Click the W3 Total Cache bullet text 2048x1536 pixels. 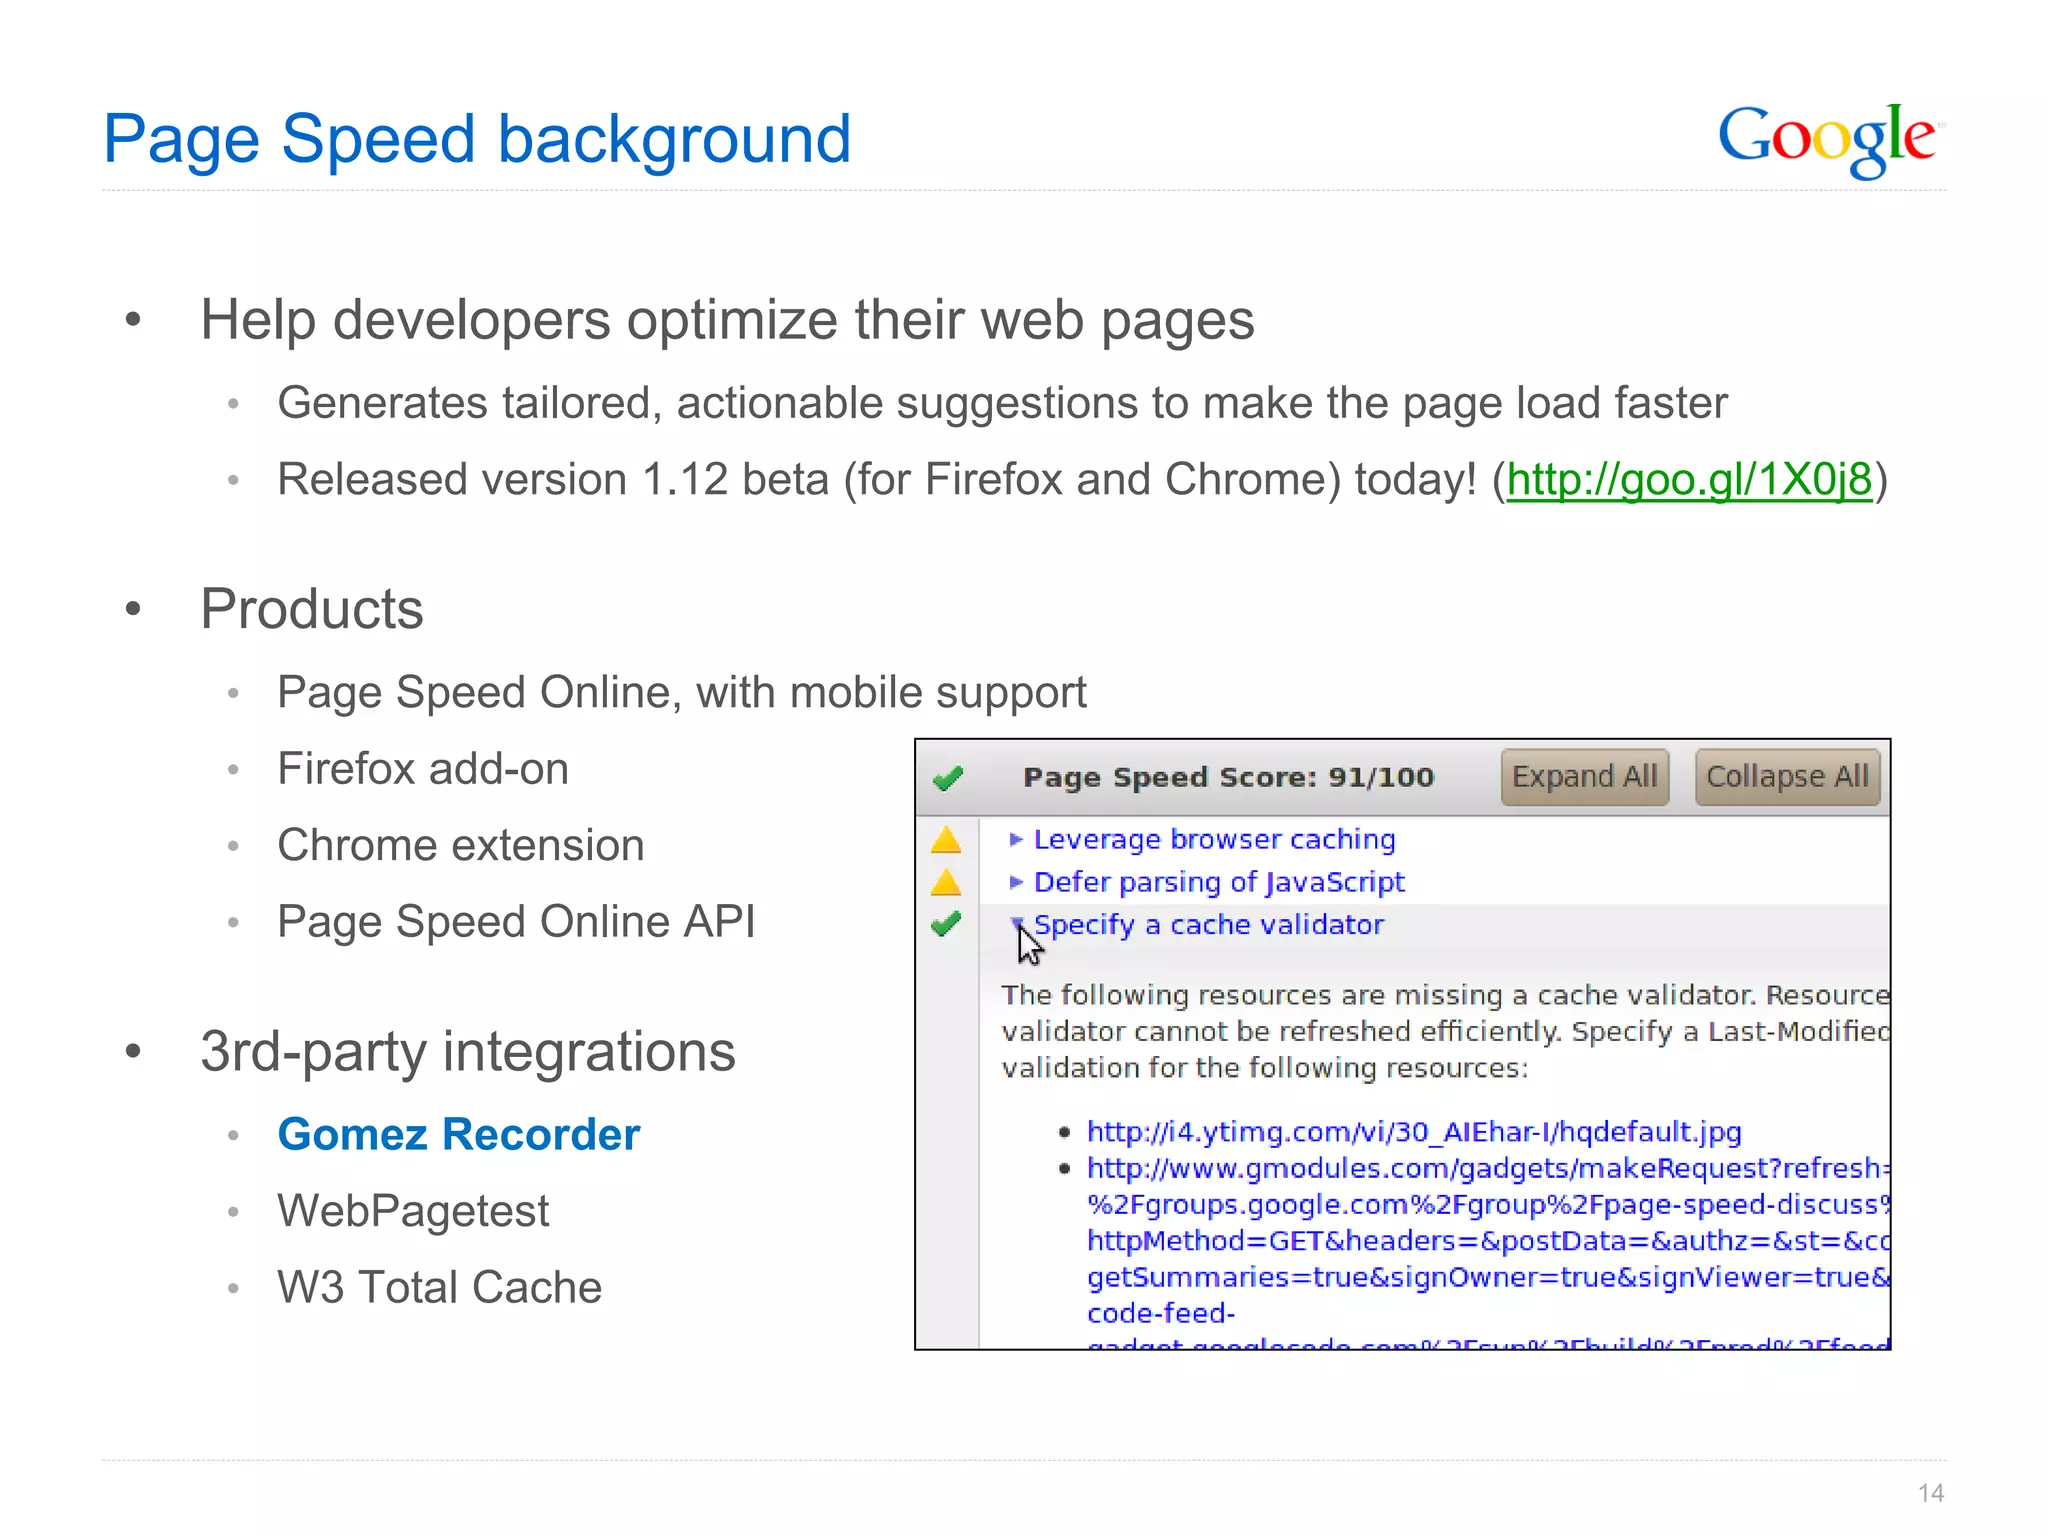coord(440,1287)
